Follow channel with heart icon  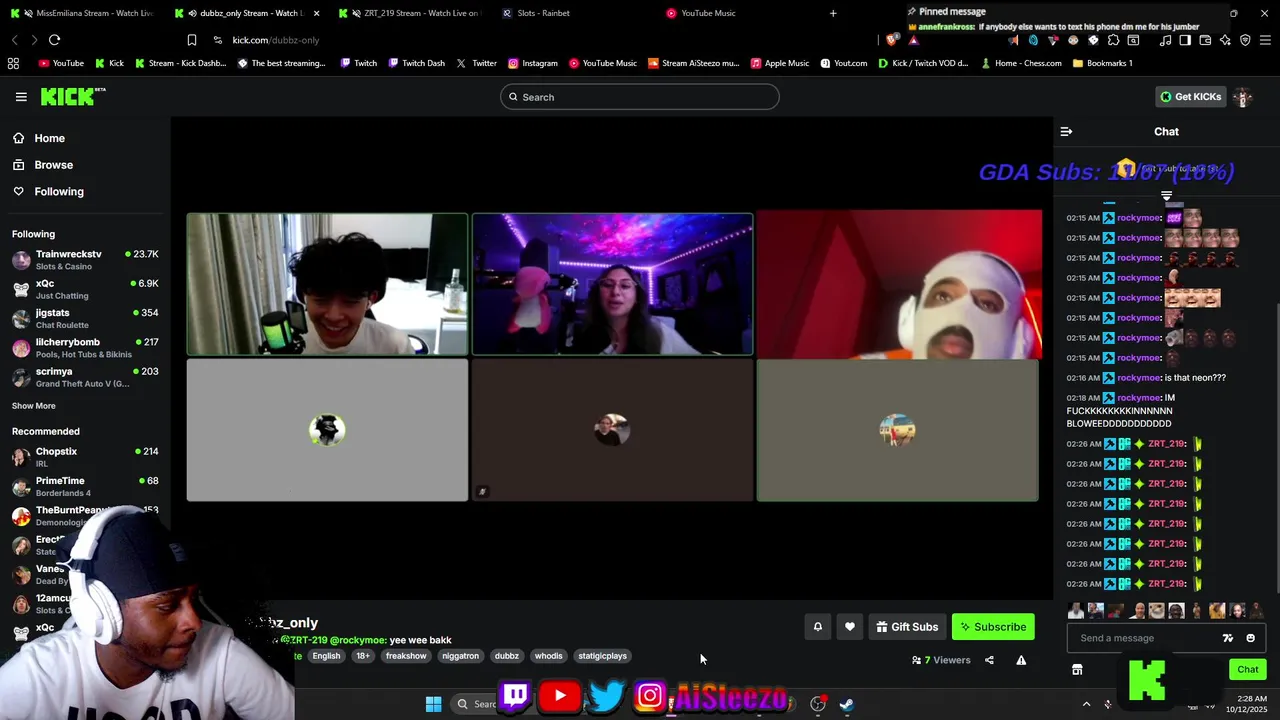tap(849, 627)
